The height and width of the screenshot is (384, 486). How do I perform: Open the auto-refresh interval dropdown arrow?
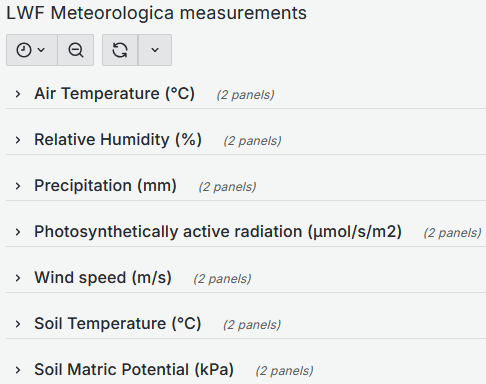pyautogui.click(x=155, y=50)
